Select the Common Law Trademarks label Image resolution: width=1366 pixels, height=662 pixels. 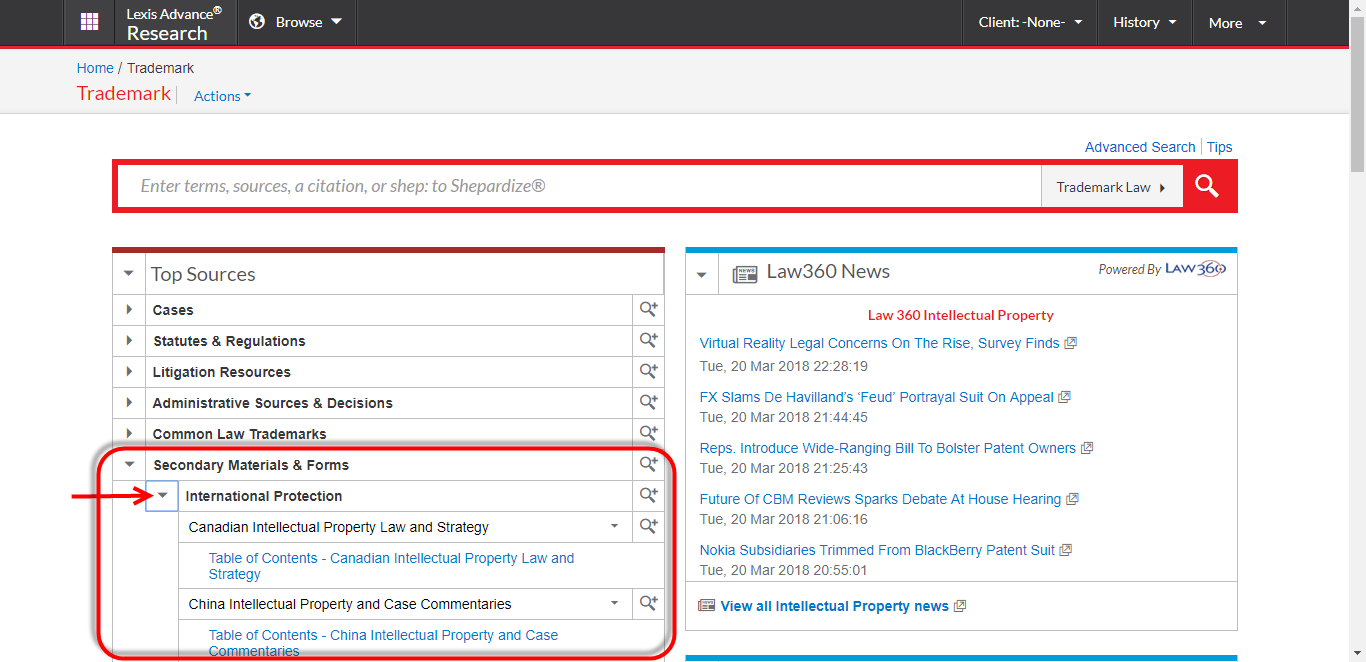pyautogui.click(x=239, y=434)
